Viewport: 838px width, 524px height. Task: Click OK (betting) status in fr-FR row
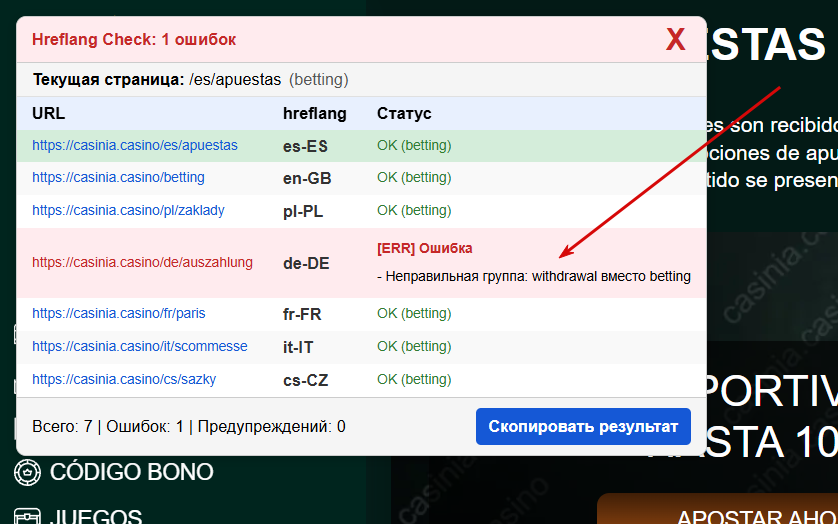(414, 313)
